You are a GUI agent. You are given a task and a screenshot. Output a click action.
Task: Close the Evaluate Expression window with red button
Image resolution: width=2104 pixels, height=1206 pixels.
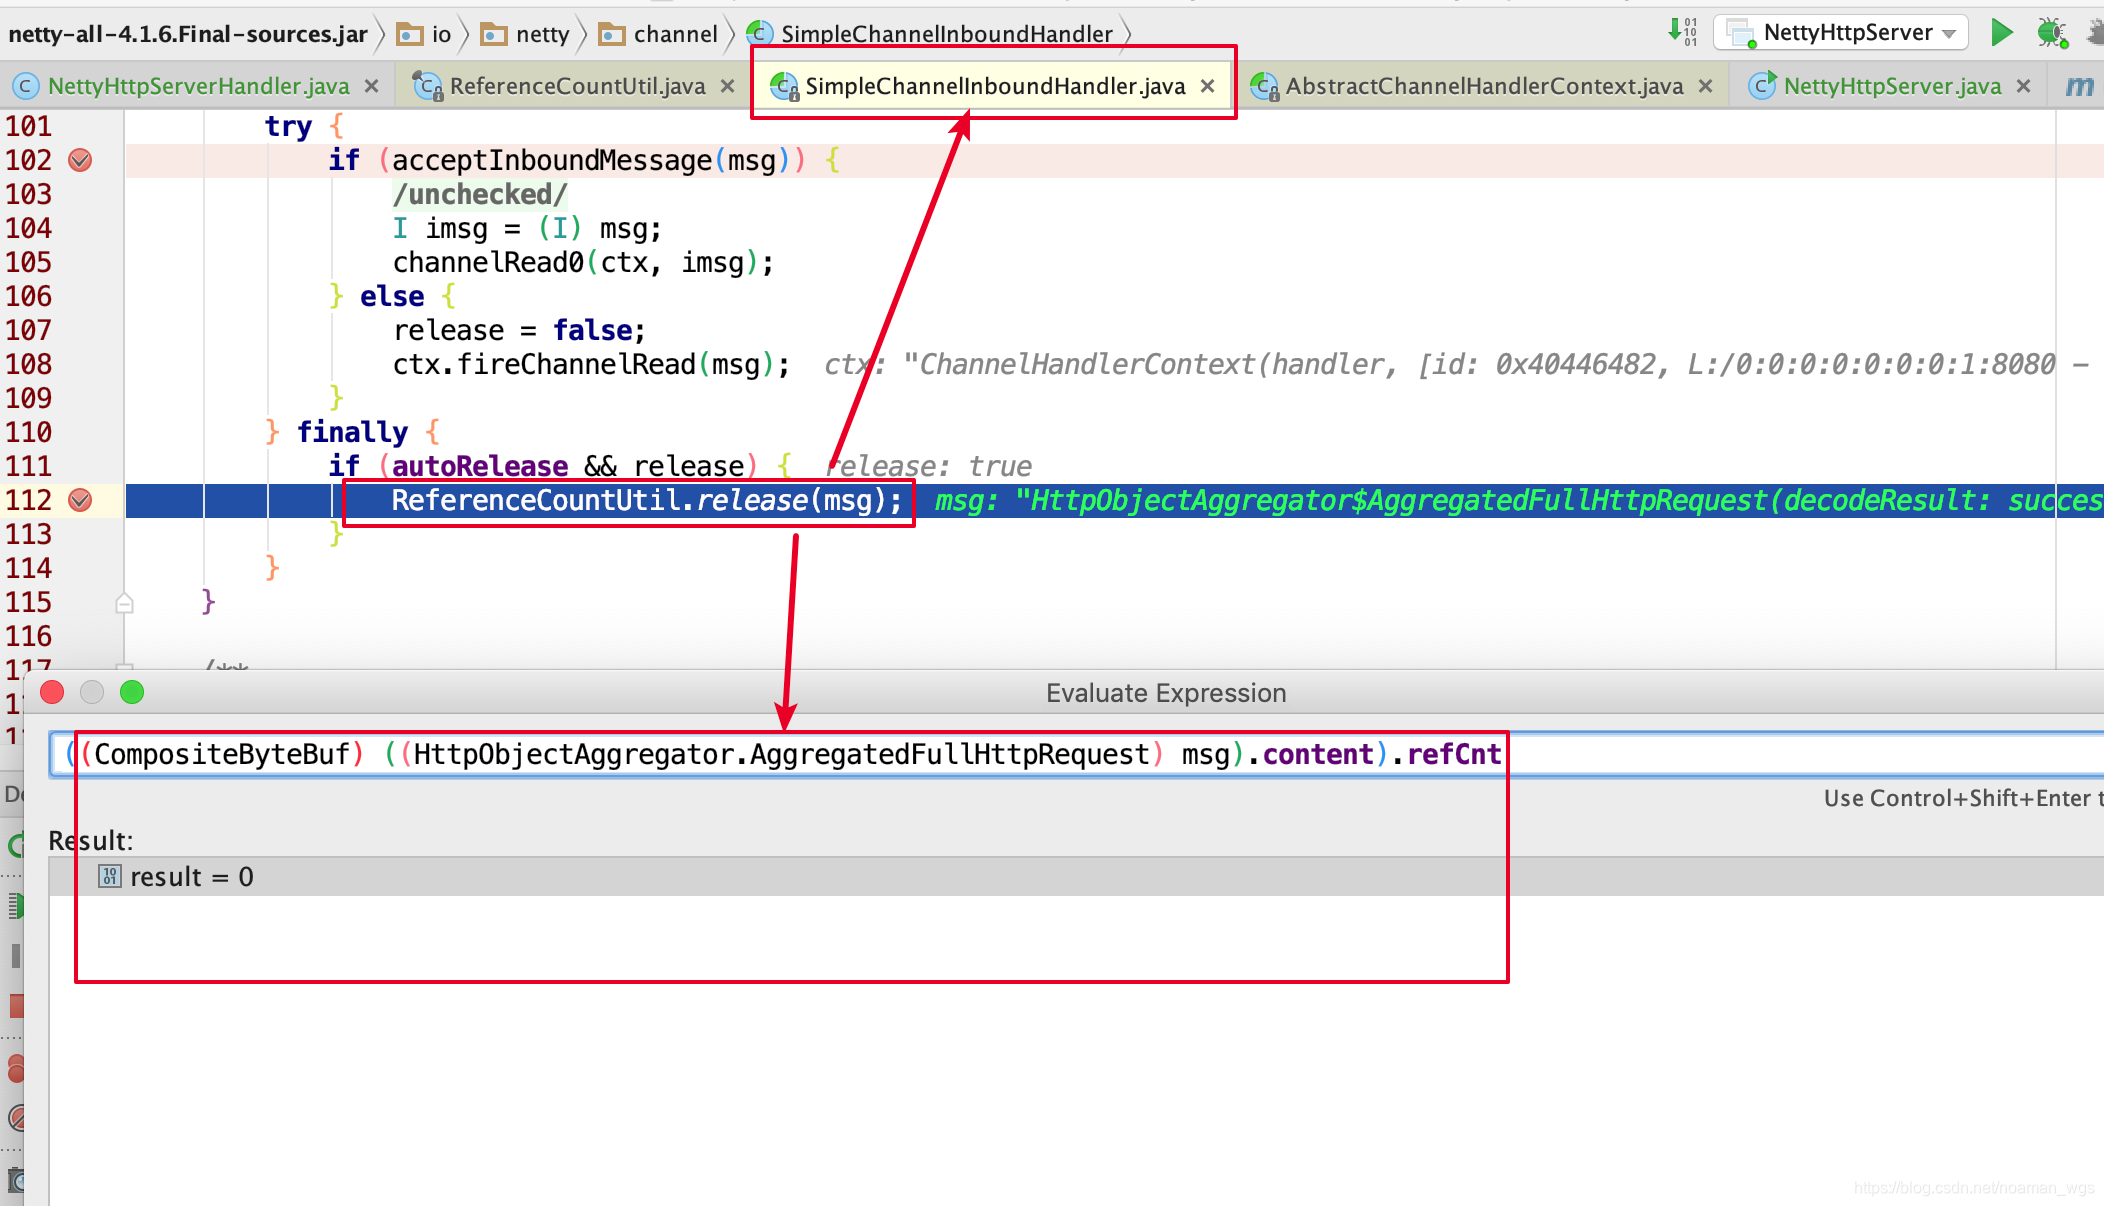pos(52,692)
